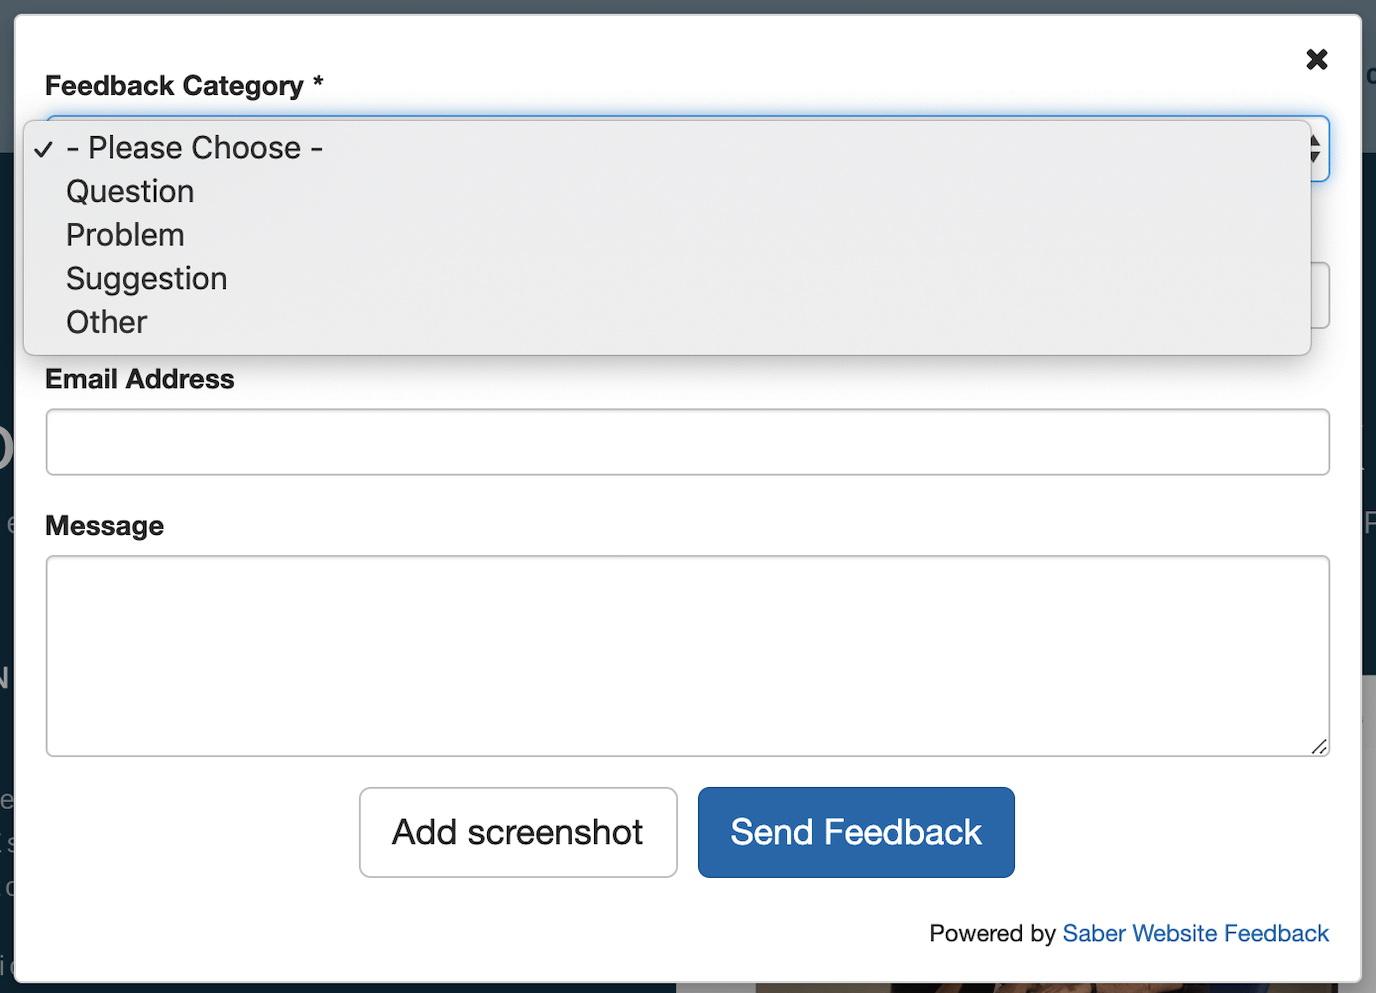1376x993 pixels.
Task: Click the Powered by text at bottom
Action: [x=993, y=933]
